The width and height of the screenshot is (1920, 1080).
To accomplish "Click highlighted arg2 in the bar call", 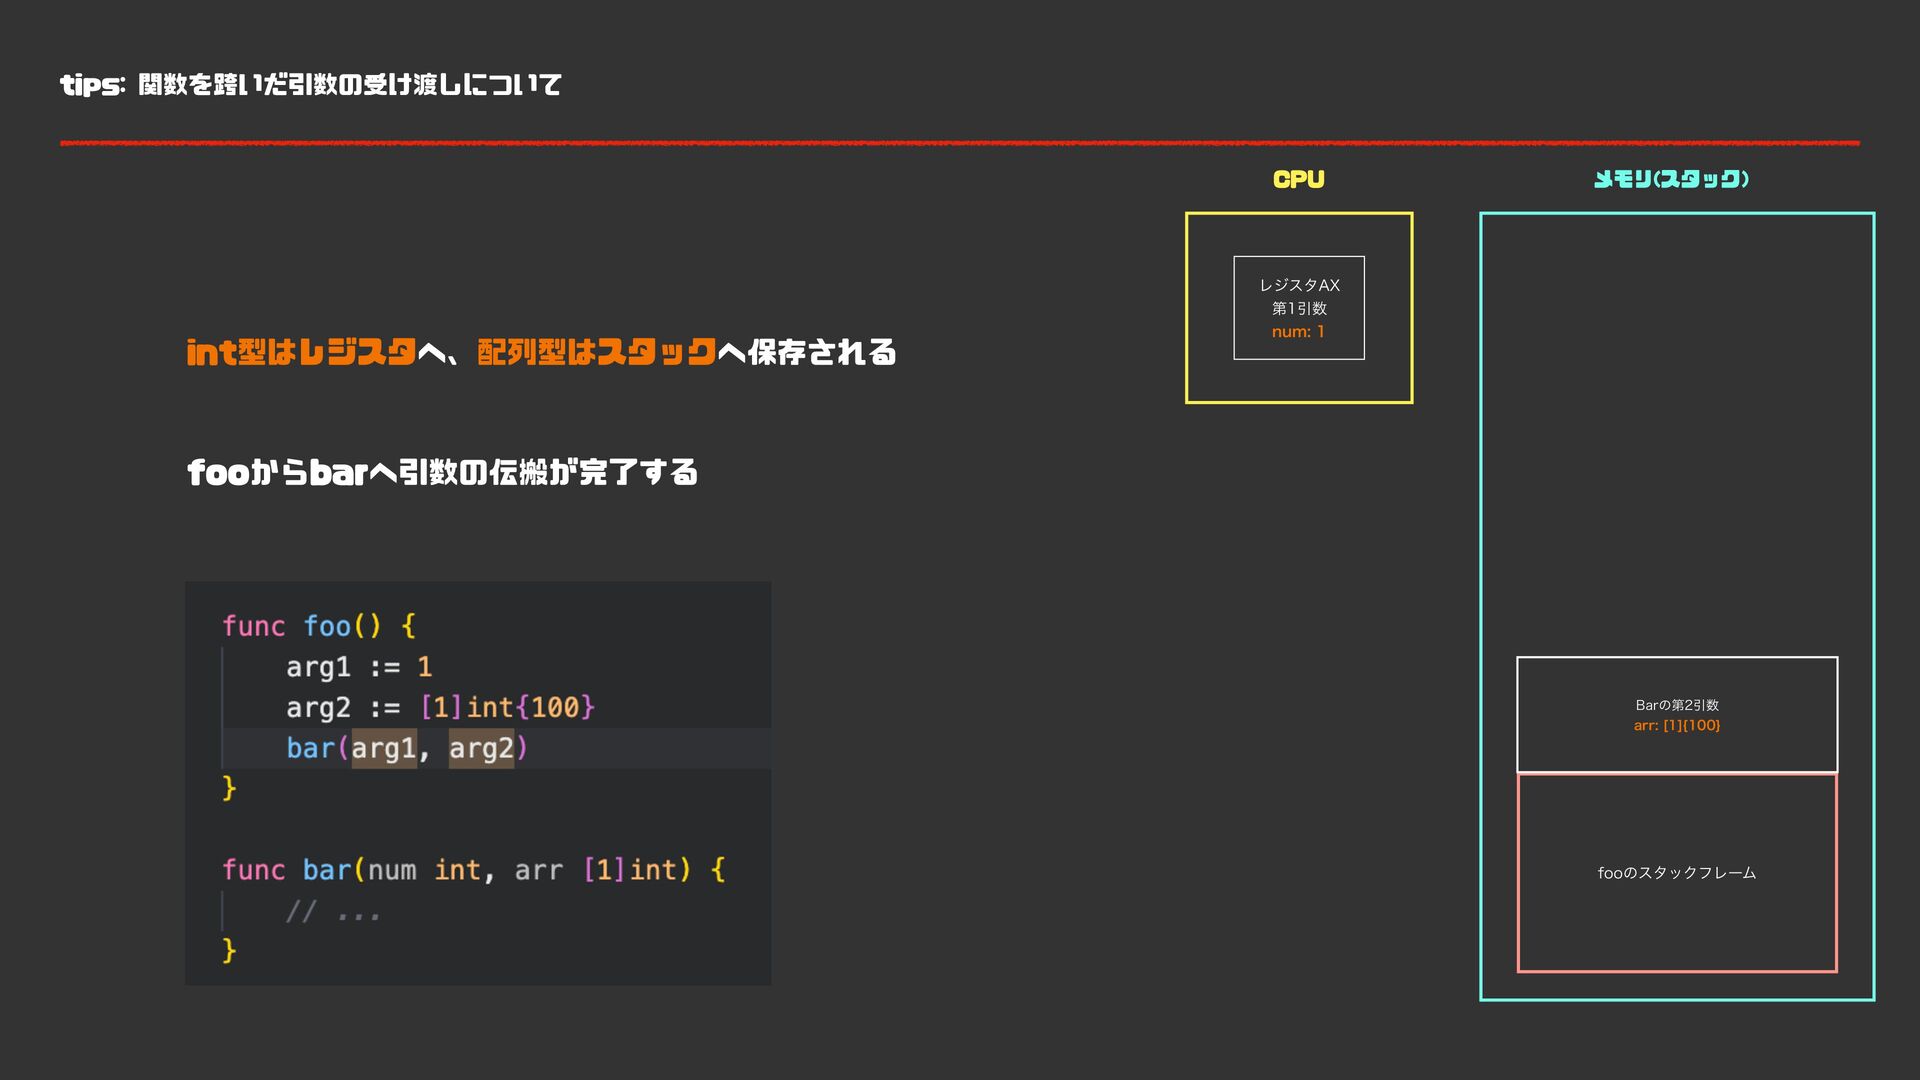I will pyautogui.click(x=481, y=749).
